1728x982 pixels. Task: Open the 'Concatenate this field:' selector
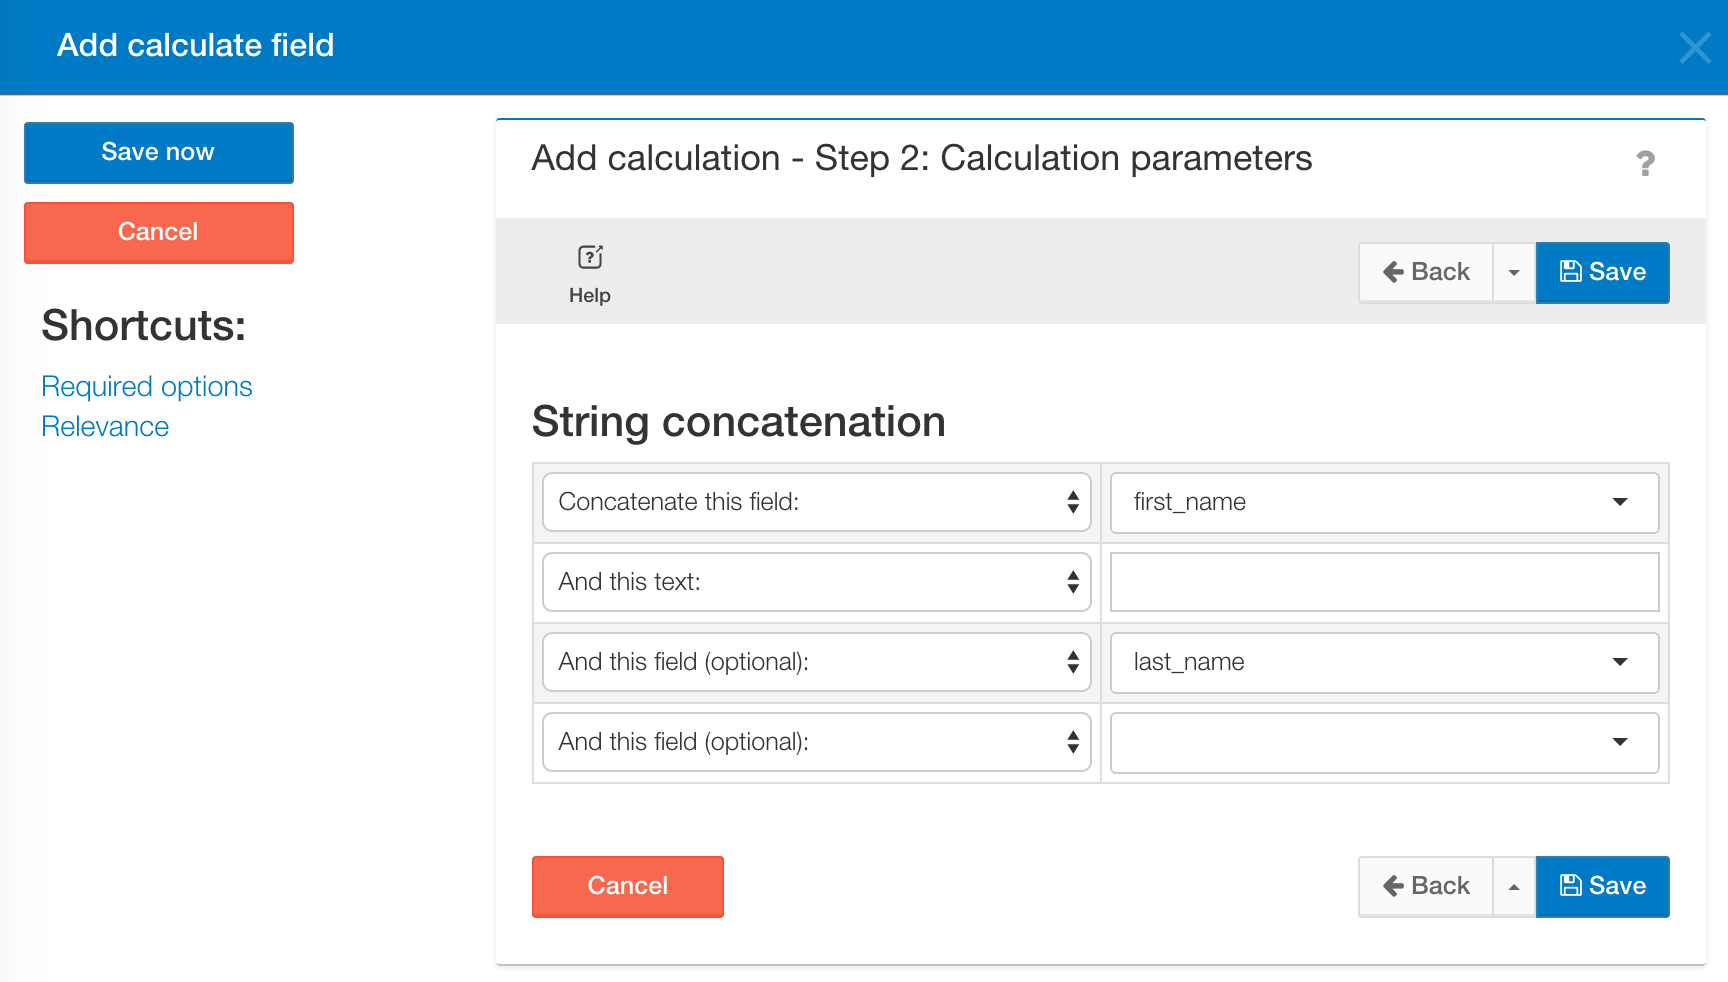pyautogui.click(x=816, y=502)
